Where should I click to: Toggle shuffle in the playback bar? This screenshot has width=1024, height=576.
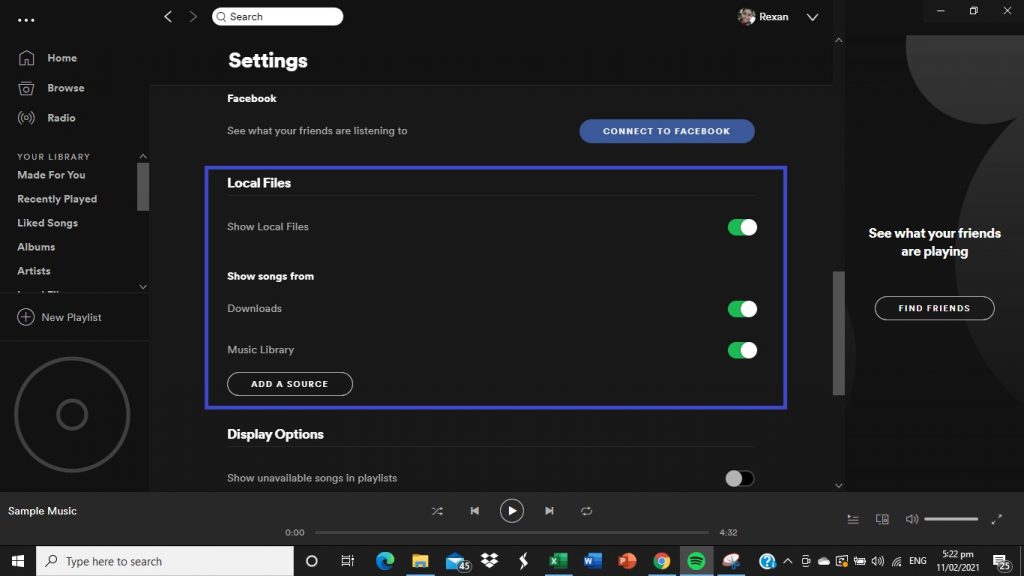click(437, 511)
